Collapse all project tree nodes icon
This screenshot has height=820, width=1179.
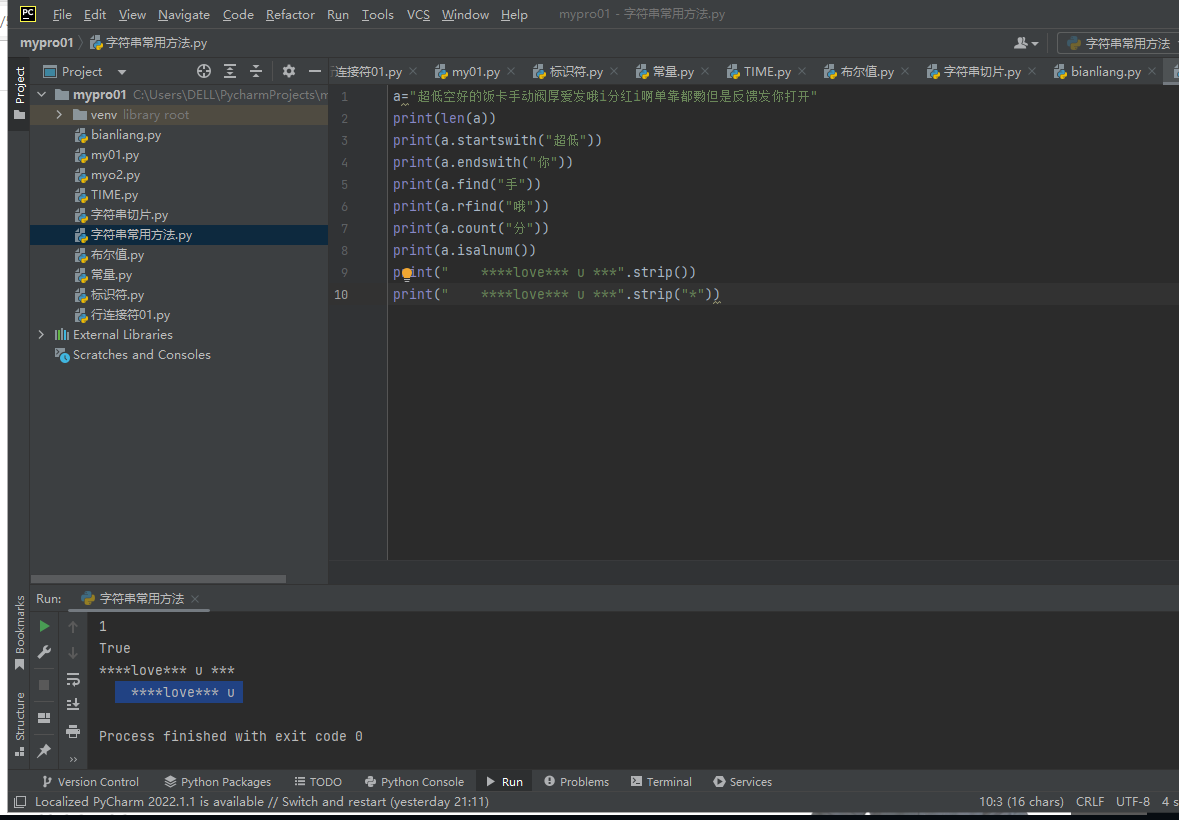pos(256,71)
